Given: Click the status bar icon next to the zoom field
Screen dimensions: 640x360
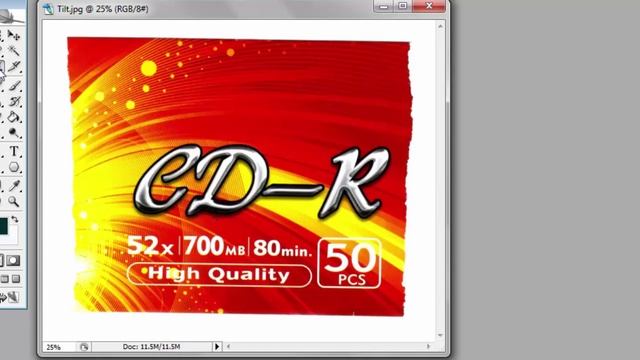Looking at the screenshot, I should tap(84, 347).
